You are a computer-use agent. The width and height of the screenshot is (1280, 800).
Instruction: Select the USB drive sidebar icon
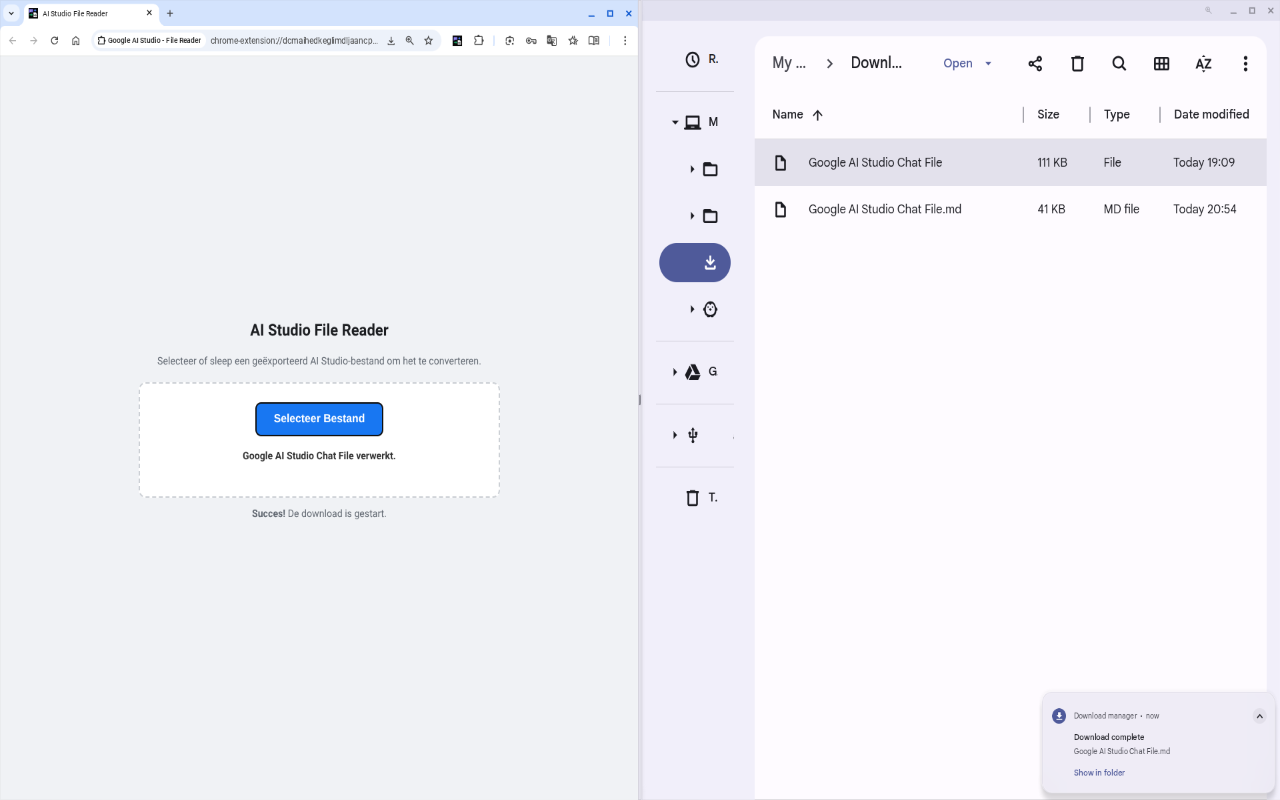692,435
